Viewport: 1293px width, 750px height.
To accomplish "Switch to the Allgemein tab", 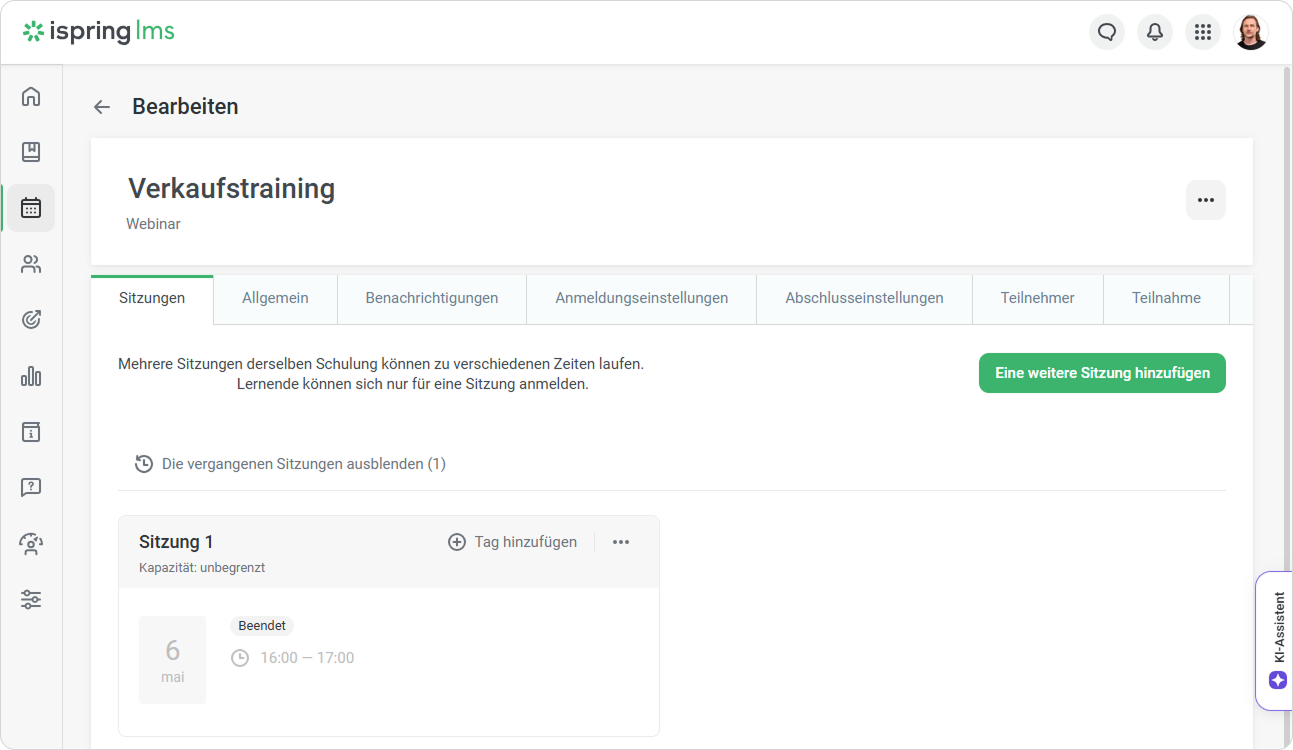I will pos(275,298).
